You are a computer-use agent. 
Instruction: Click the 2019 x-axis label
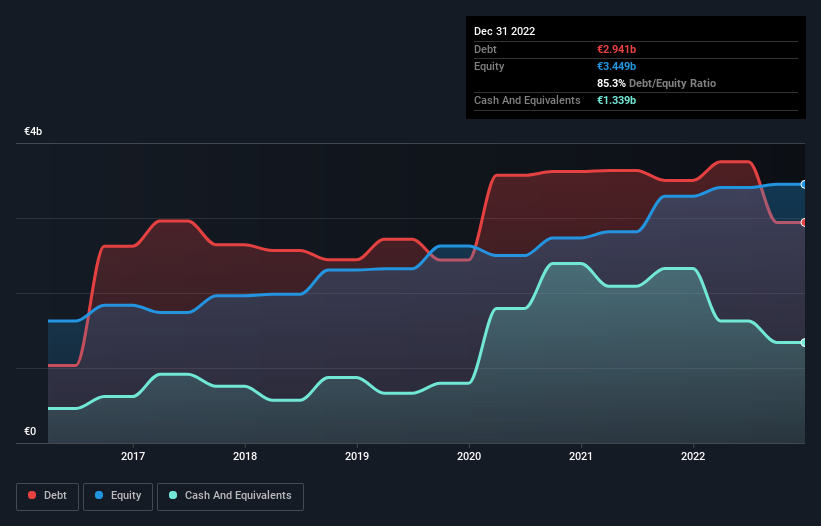(x=357, y=456)
